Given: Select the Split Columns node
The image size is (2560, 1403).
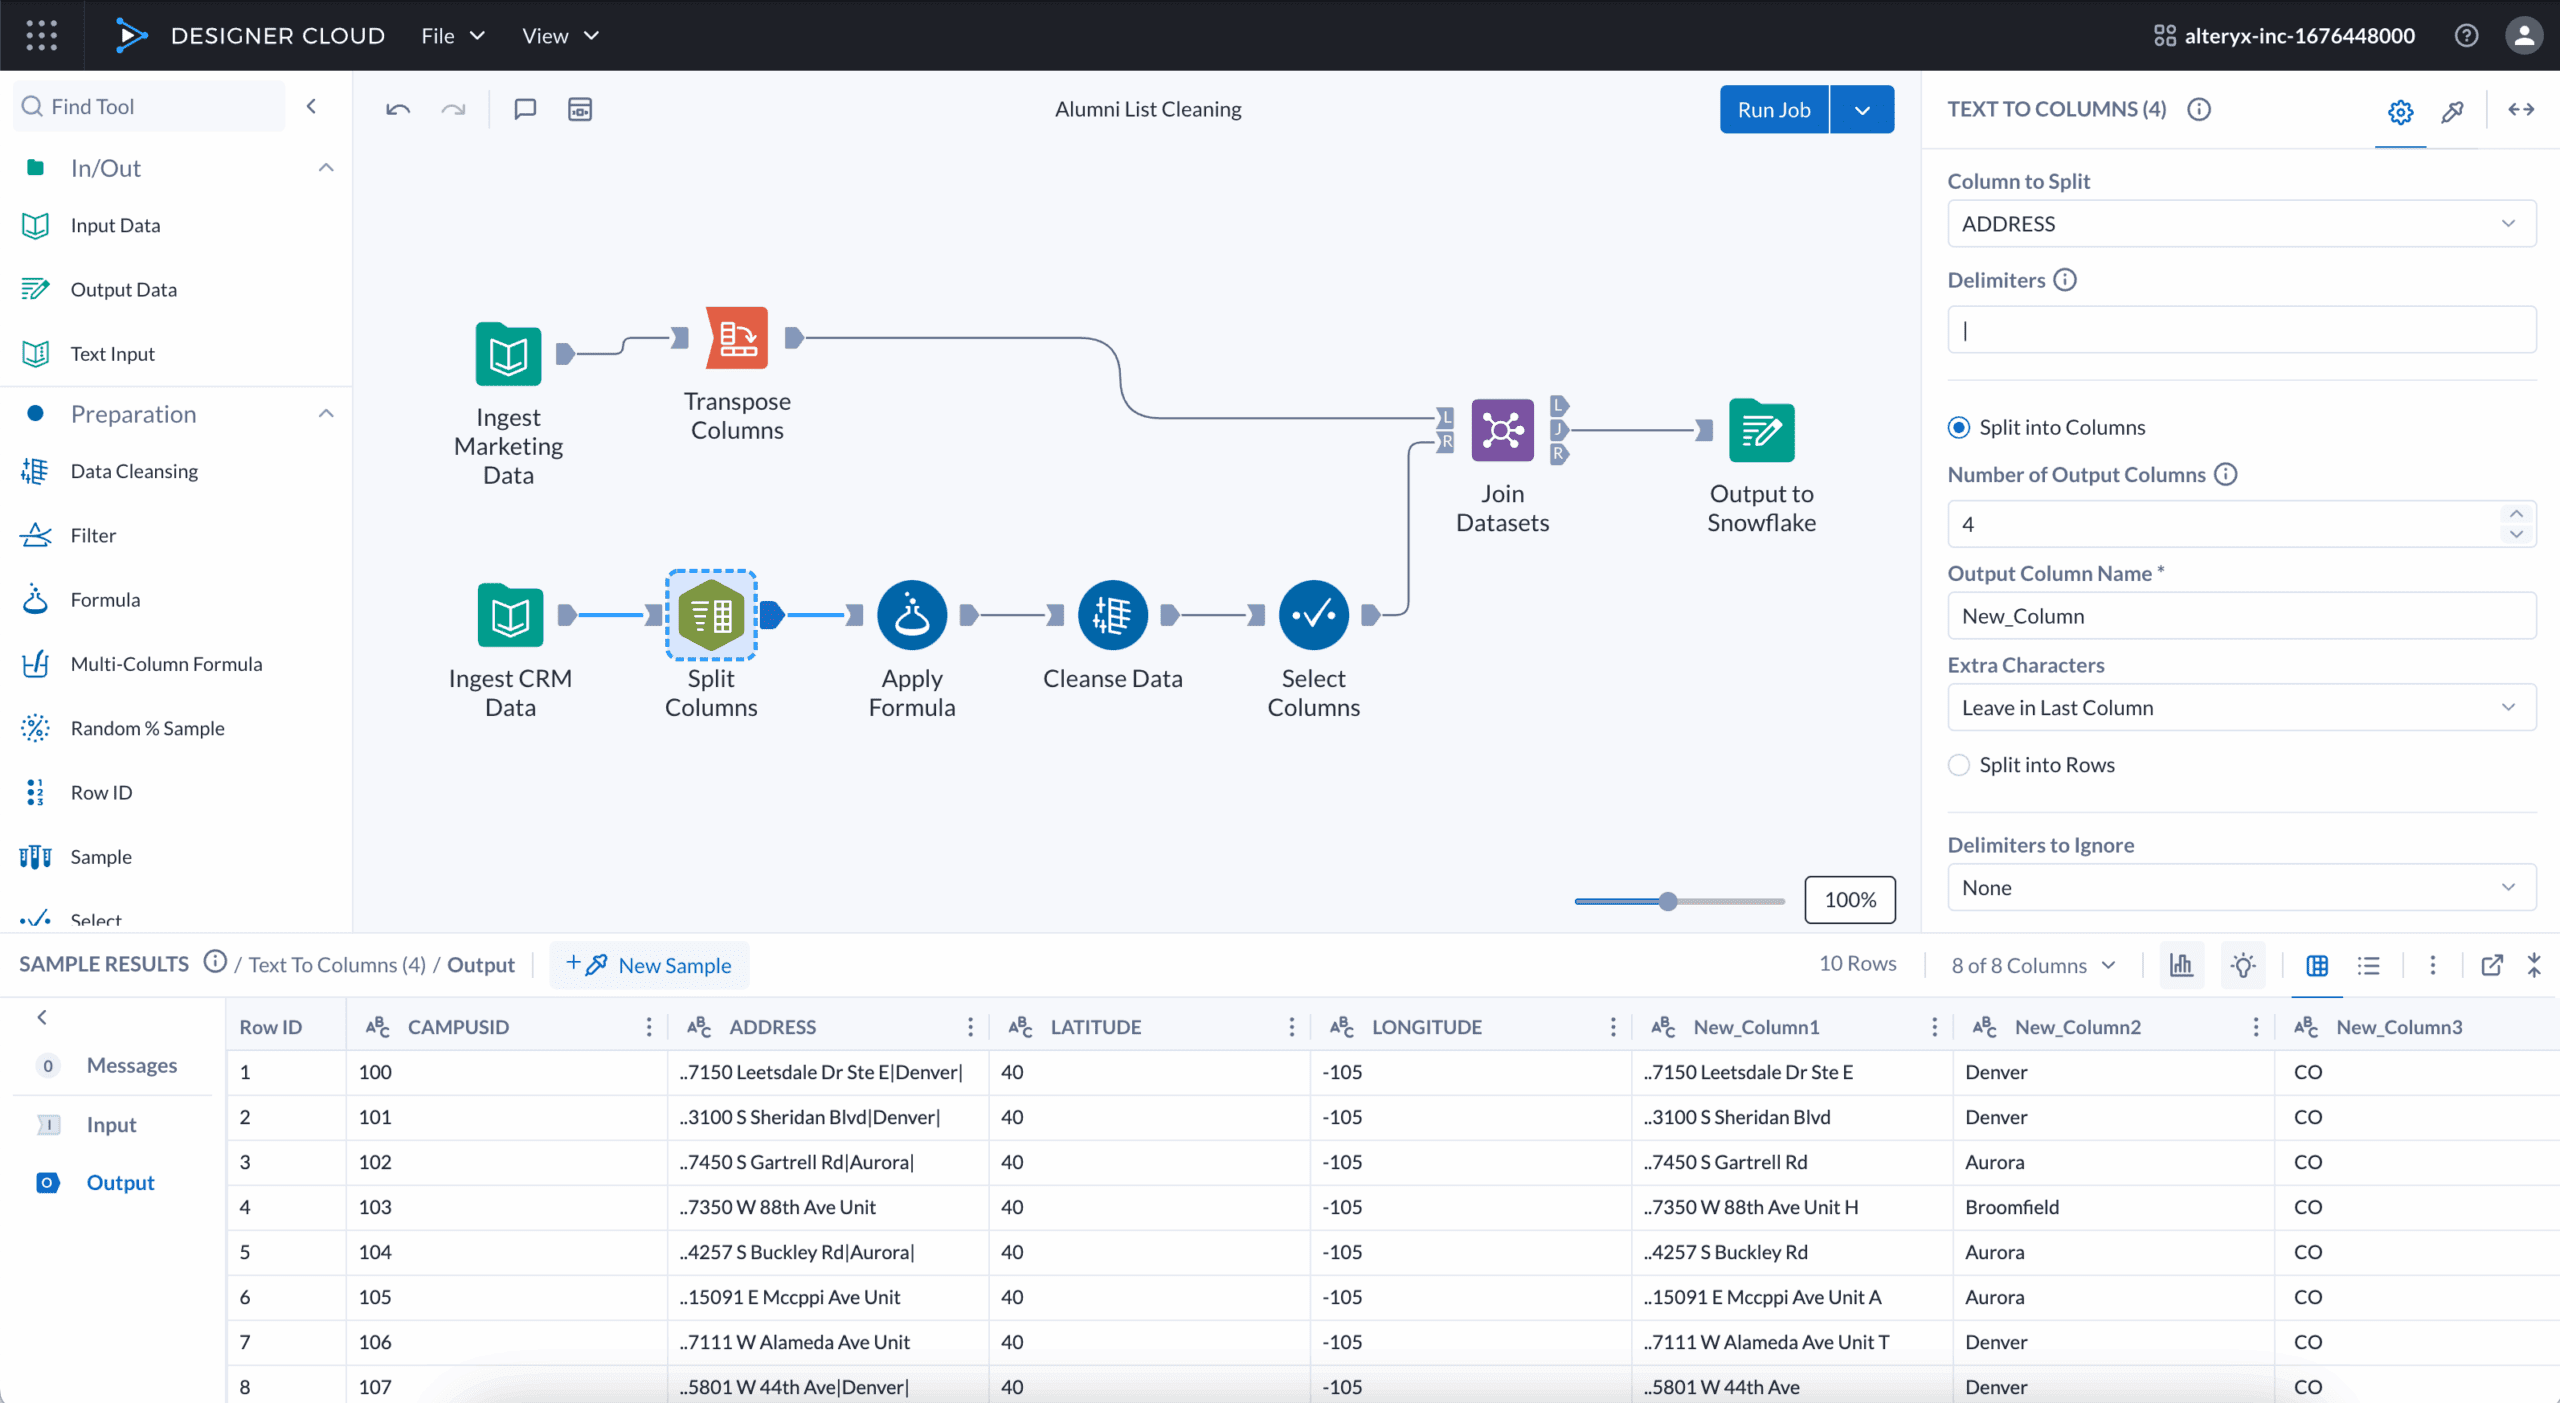Looking at the screenshot, I should (711, 614).
